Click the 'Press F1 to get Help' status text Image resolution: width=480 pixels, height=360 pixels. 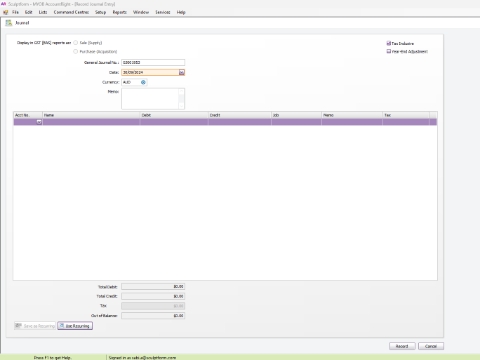[52, 357]
